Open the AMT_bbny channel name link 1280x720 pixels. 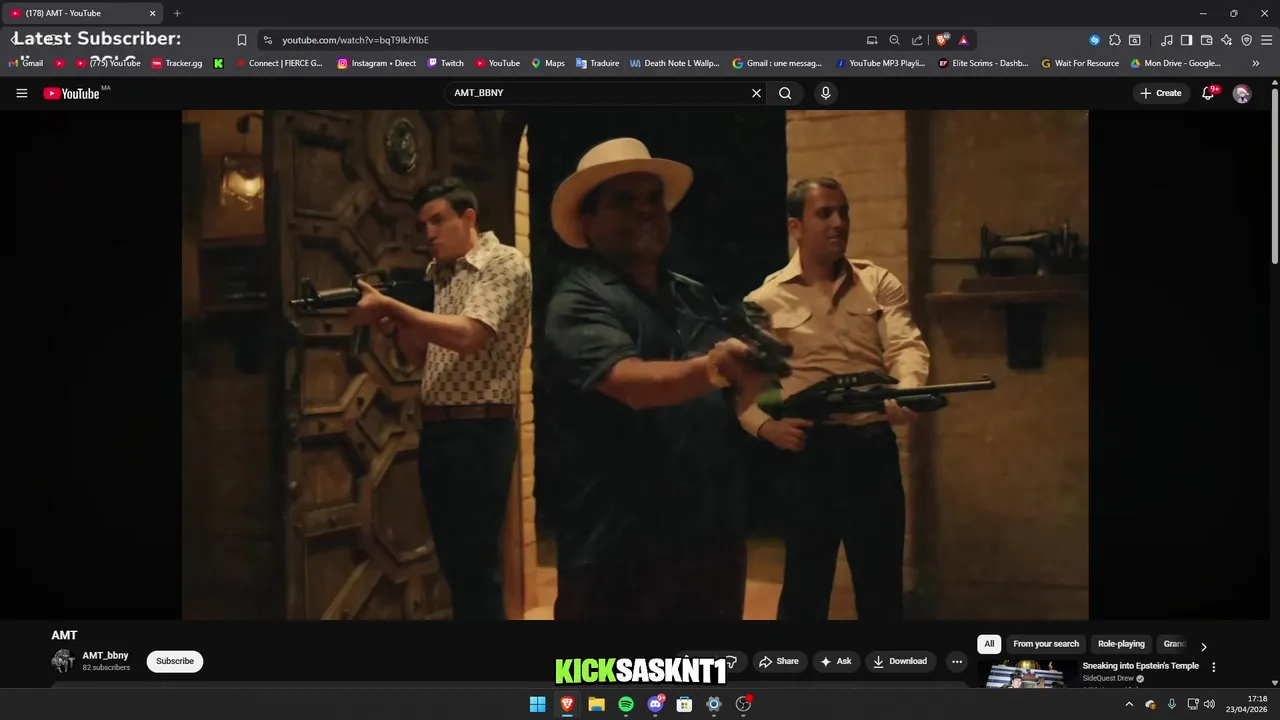(x=105, y=656)
